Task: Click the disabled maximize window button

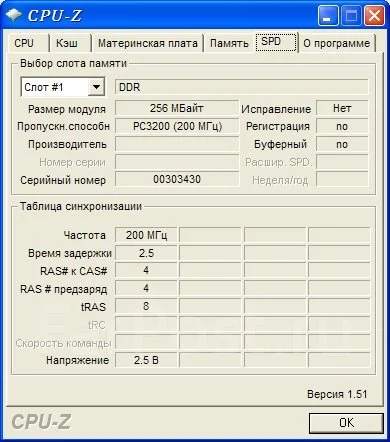Action: (x=351, y=16)
